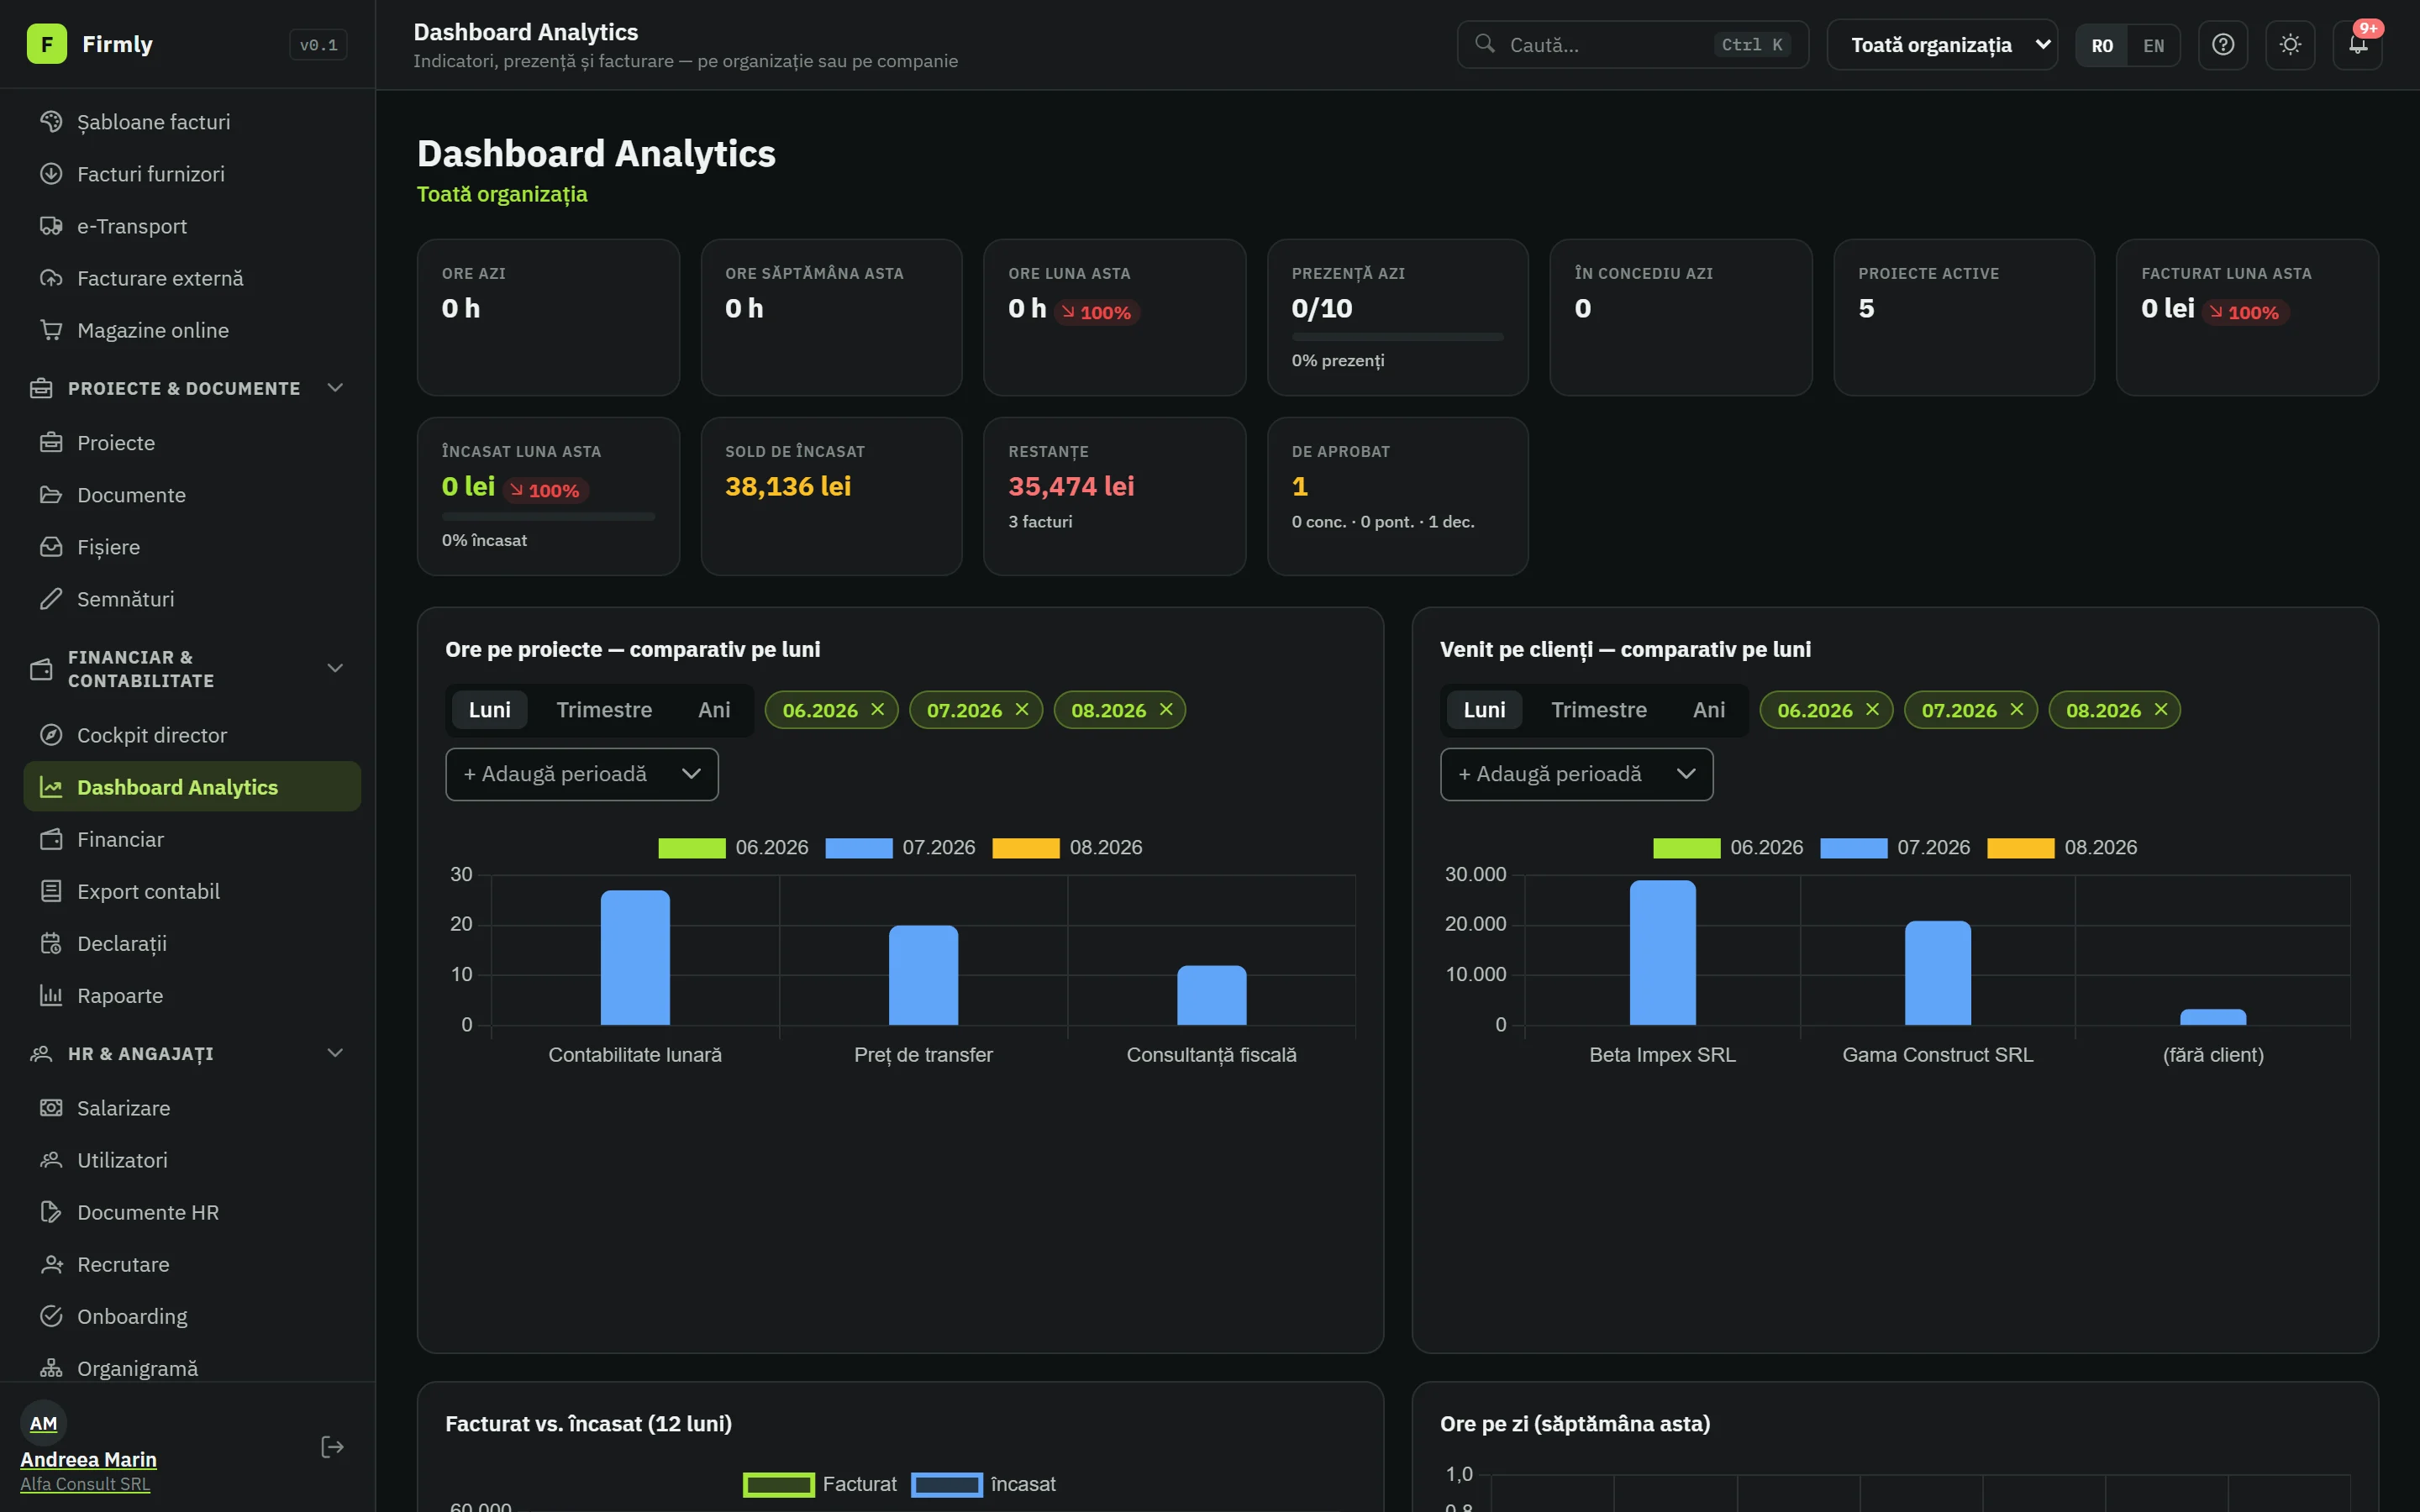Toggle 06.2026 legend in Venit pe clienți chart
Screen dimensions: 2420x1512
click(1728, 848)
